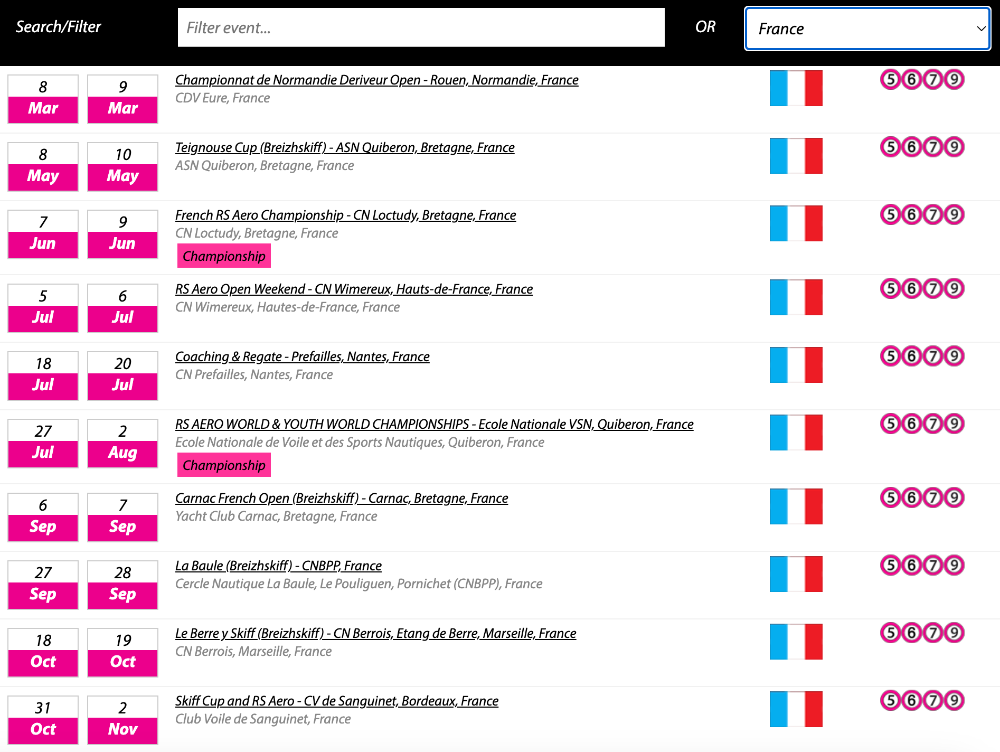Click rig 6 icon on Le Berre y Skiff row
1000x752 pixels.
pos(912,633)
